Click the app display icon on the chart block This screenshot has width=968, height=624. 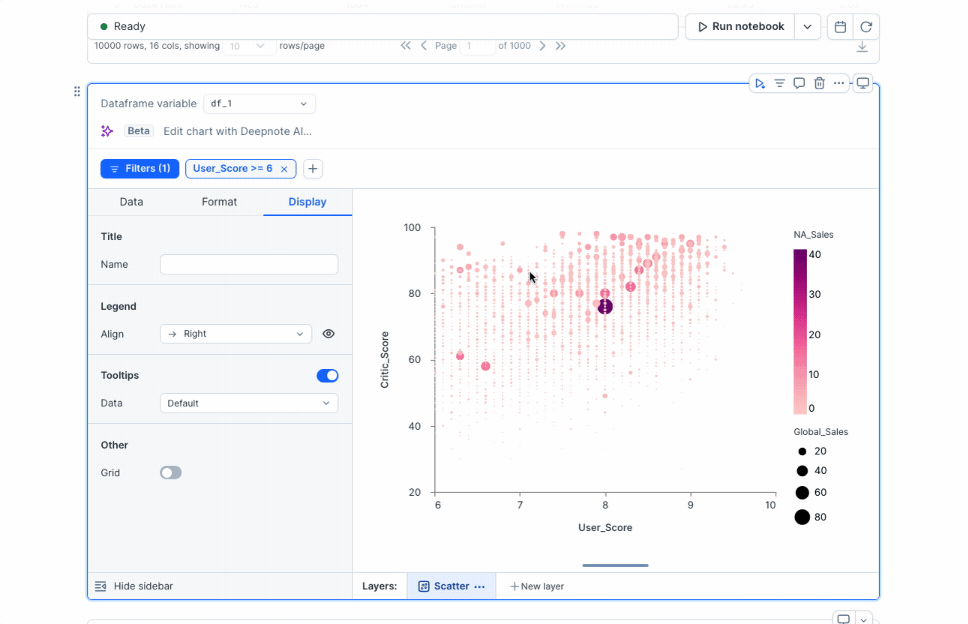pyautogui.click(x=863, y=83)
